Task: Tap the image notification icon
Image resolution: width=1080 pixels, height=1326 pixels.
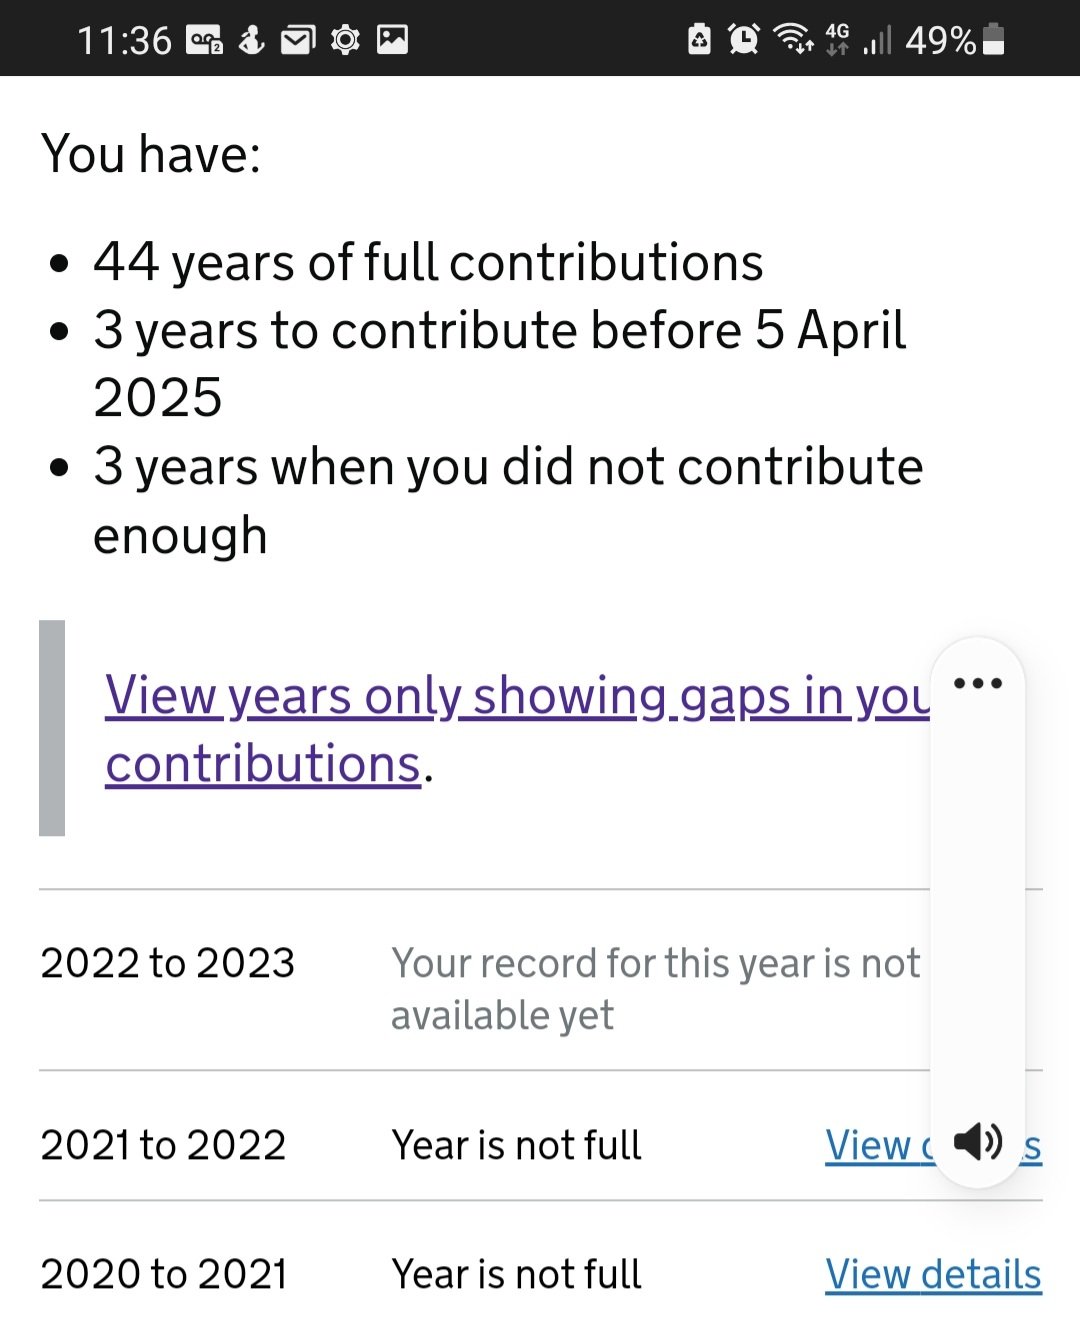Action: coord(392,40)
